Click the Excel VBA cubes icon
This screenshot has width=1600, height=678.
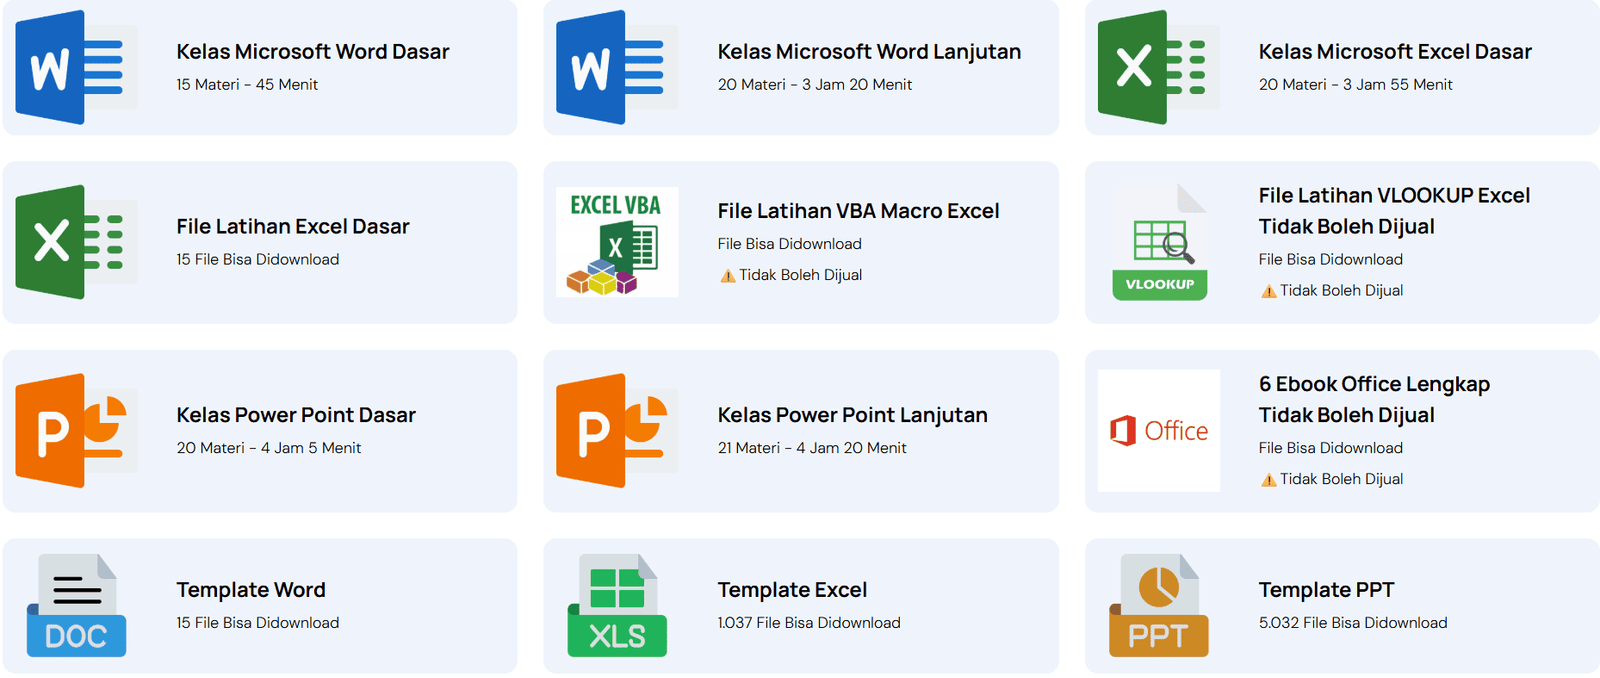pyautogui.click(x=616, y=242)
